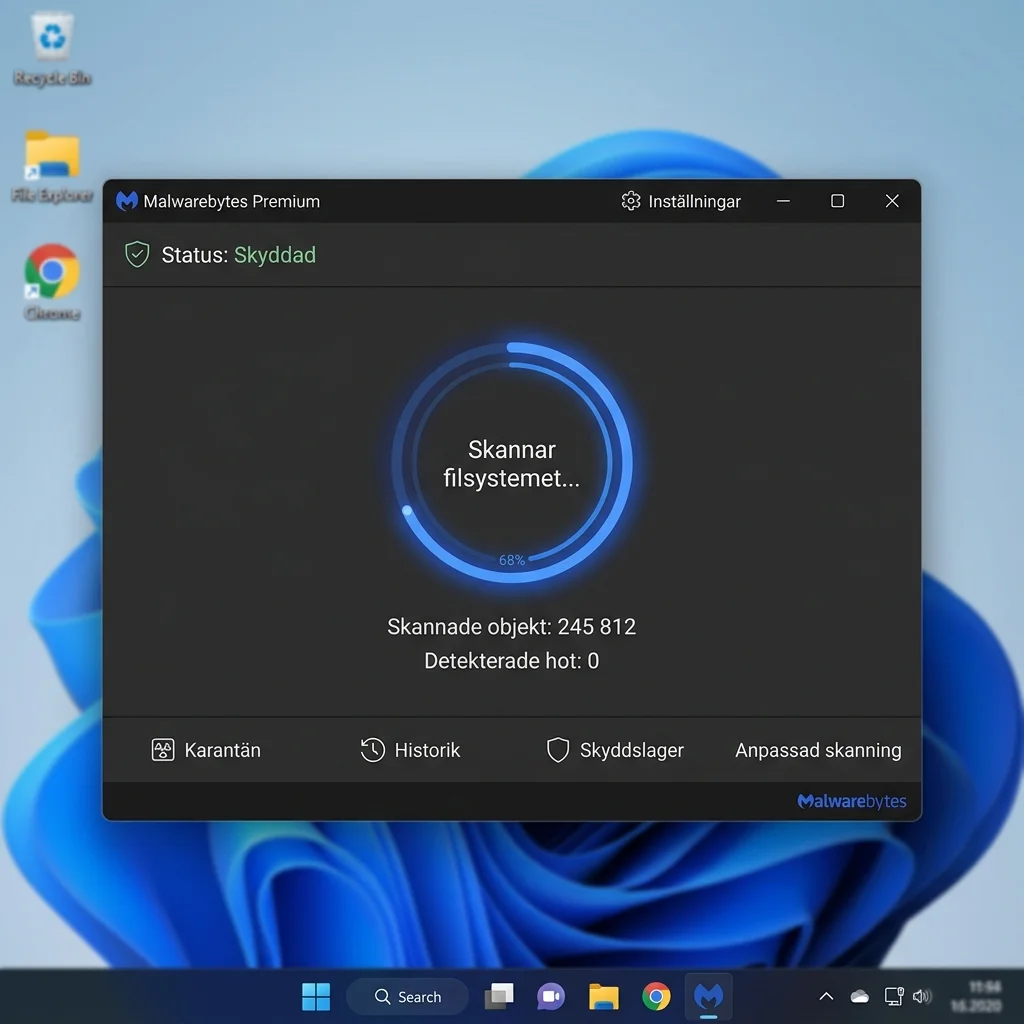Expand hidden system tray icons chevron
The width and height of the screenshot is (1024, 1024).
(826, 997)
